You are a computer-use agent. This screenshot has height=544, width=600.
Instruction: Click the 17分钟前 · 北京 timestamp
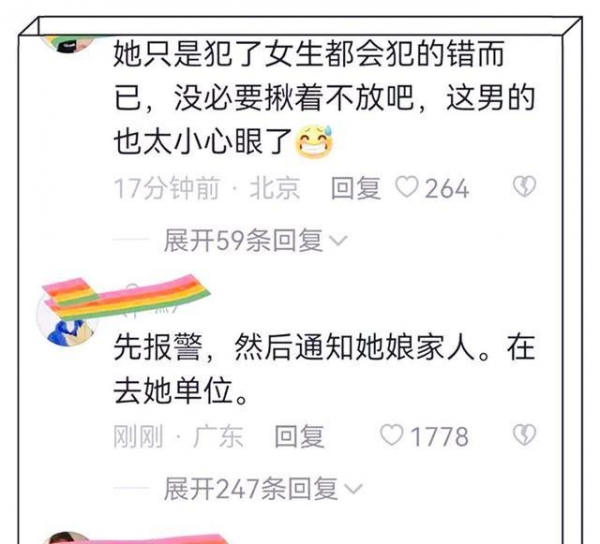click(207, 188)
